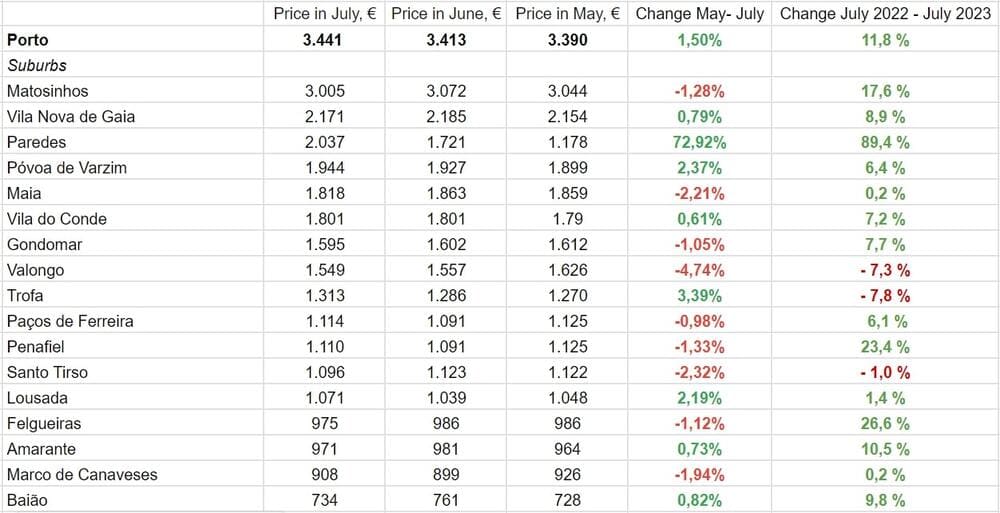Click Paredes 72,92% change value
This screenshot has height=513, width=1000.
(698, 143)
